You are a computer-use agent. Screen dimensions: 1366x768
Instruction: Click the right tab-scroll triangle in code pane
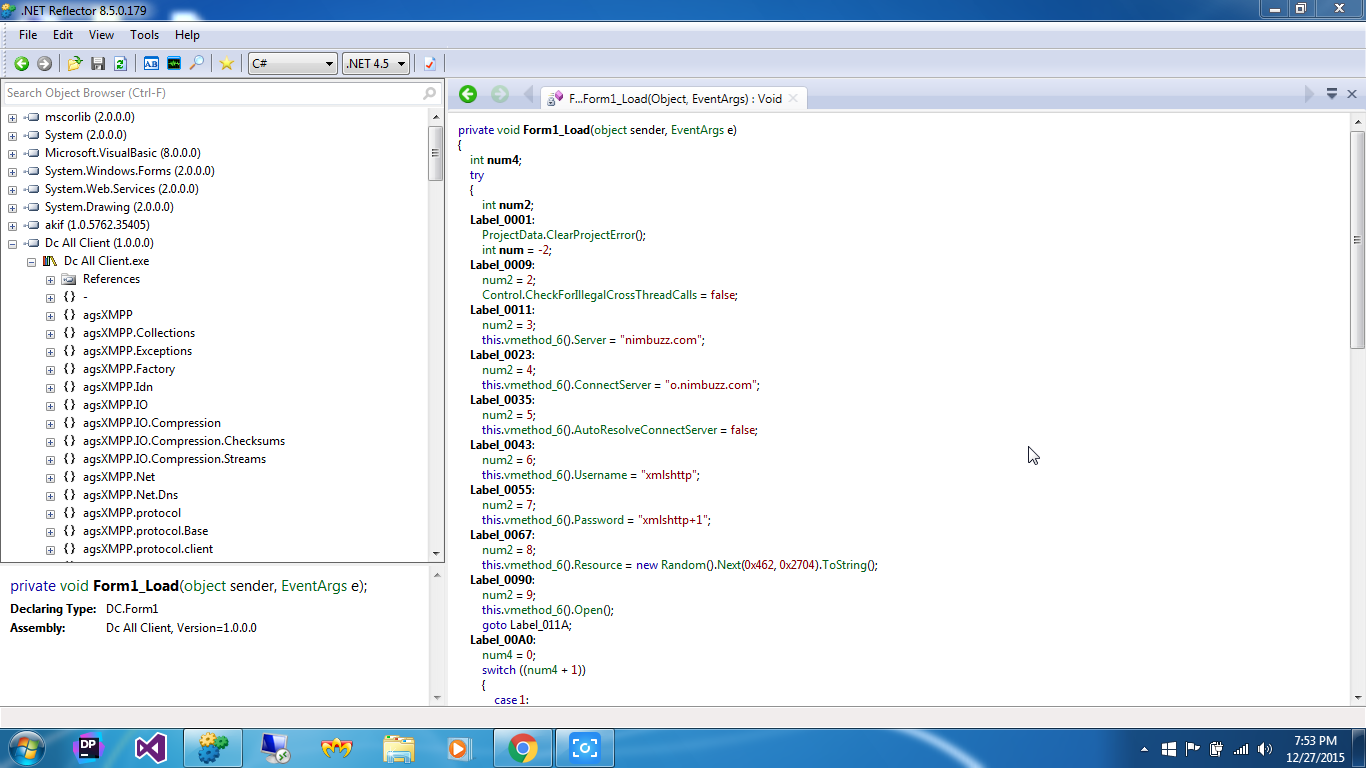[1309, 94]
